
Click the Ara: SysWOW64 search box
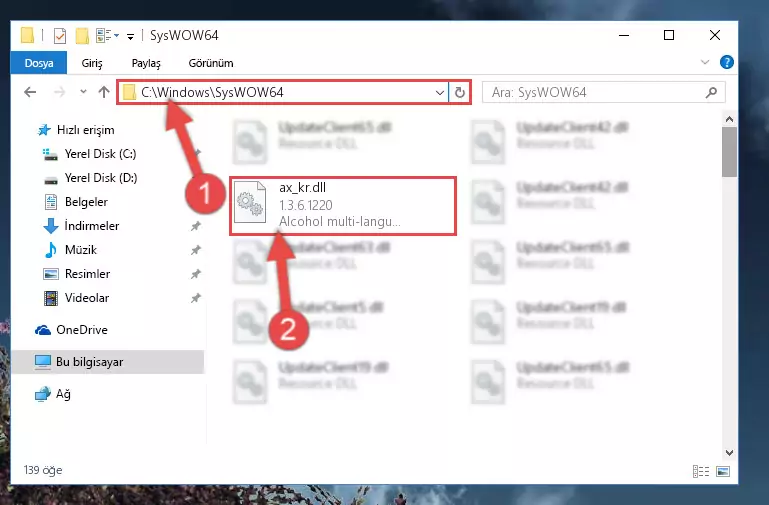pyautogui.click(x=604, y=92)
